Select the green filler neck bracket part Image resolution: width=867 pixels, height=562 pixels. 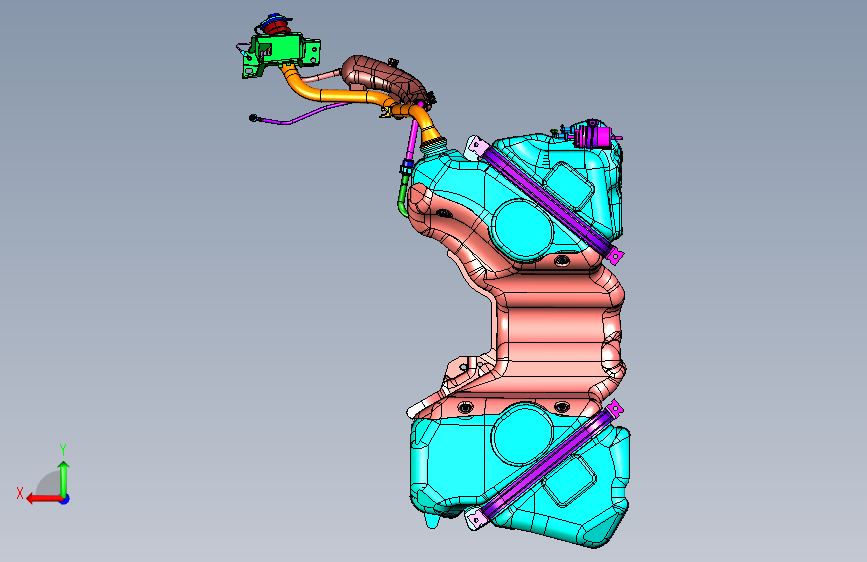point(281,53)
